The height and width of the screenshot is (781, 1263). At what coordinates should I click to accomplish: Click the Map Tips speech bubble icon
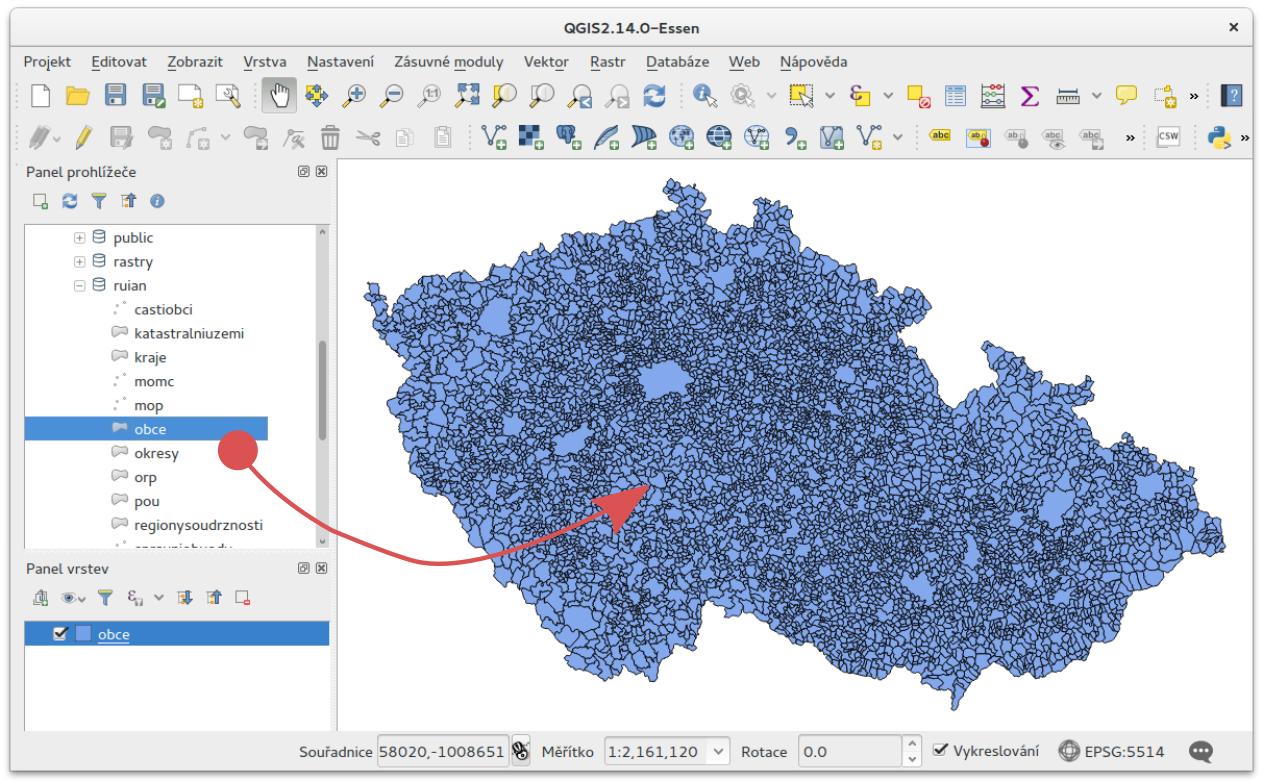click(1127, 96)
